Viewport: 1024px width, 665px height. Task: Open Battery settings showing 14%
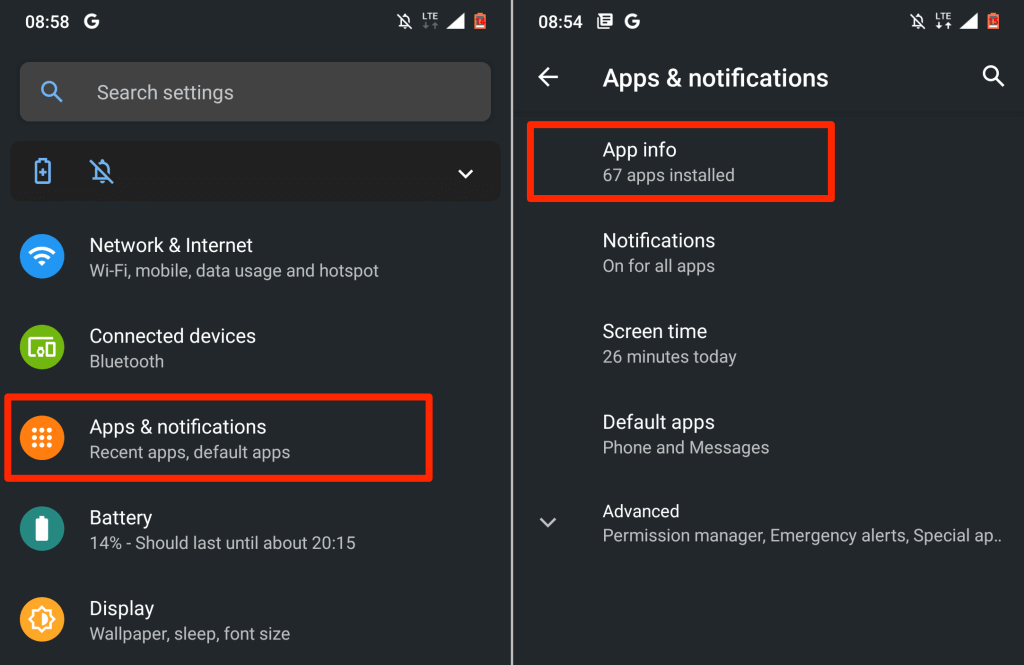(222, 530)
